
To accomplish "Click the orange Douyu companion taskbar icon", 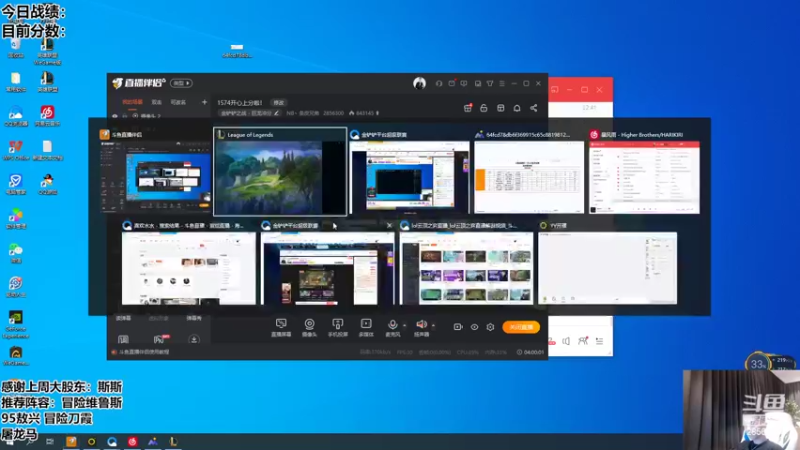I will pyautogui.click(x=71, y=441).
